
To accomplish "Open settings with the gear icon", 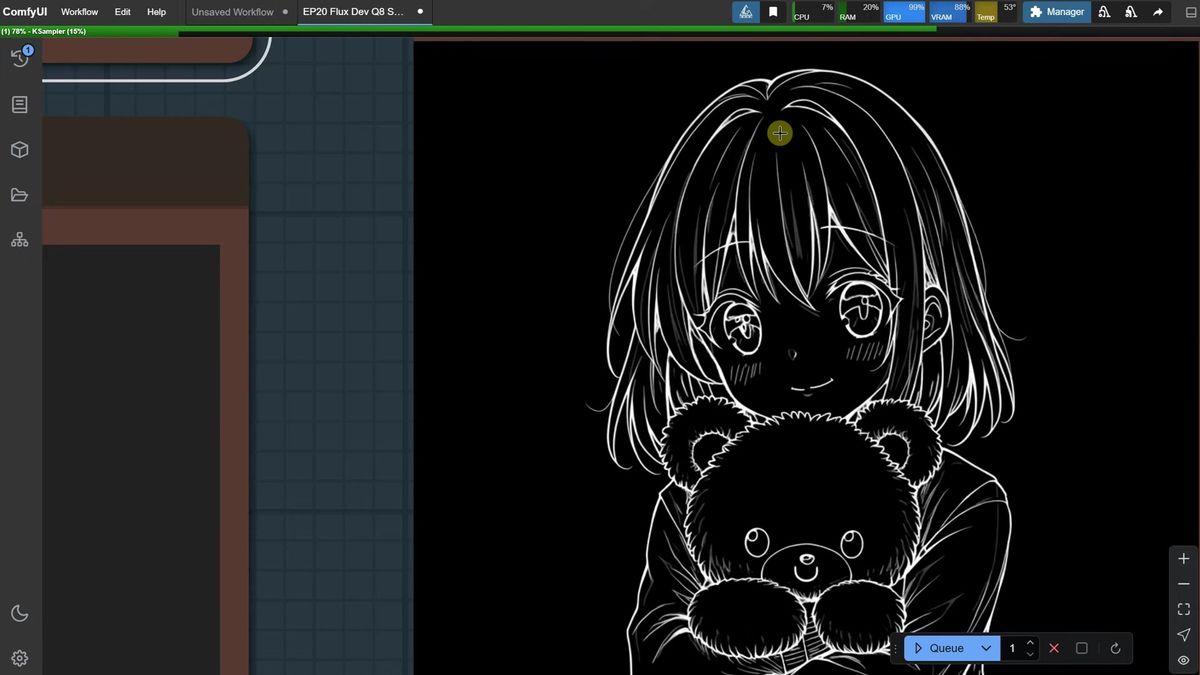I will [20, 658].
